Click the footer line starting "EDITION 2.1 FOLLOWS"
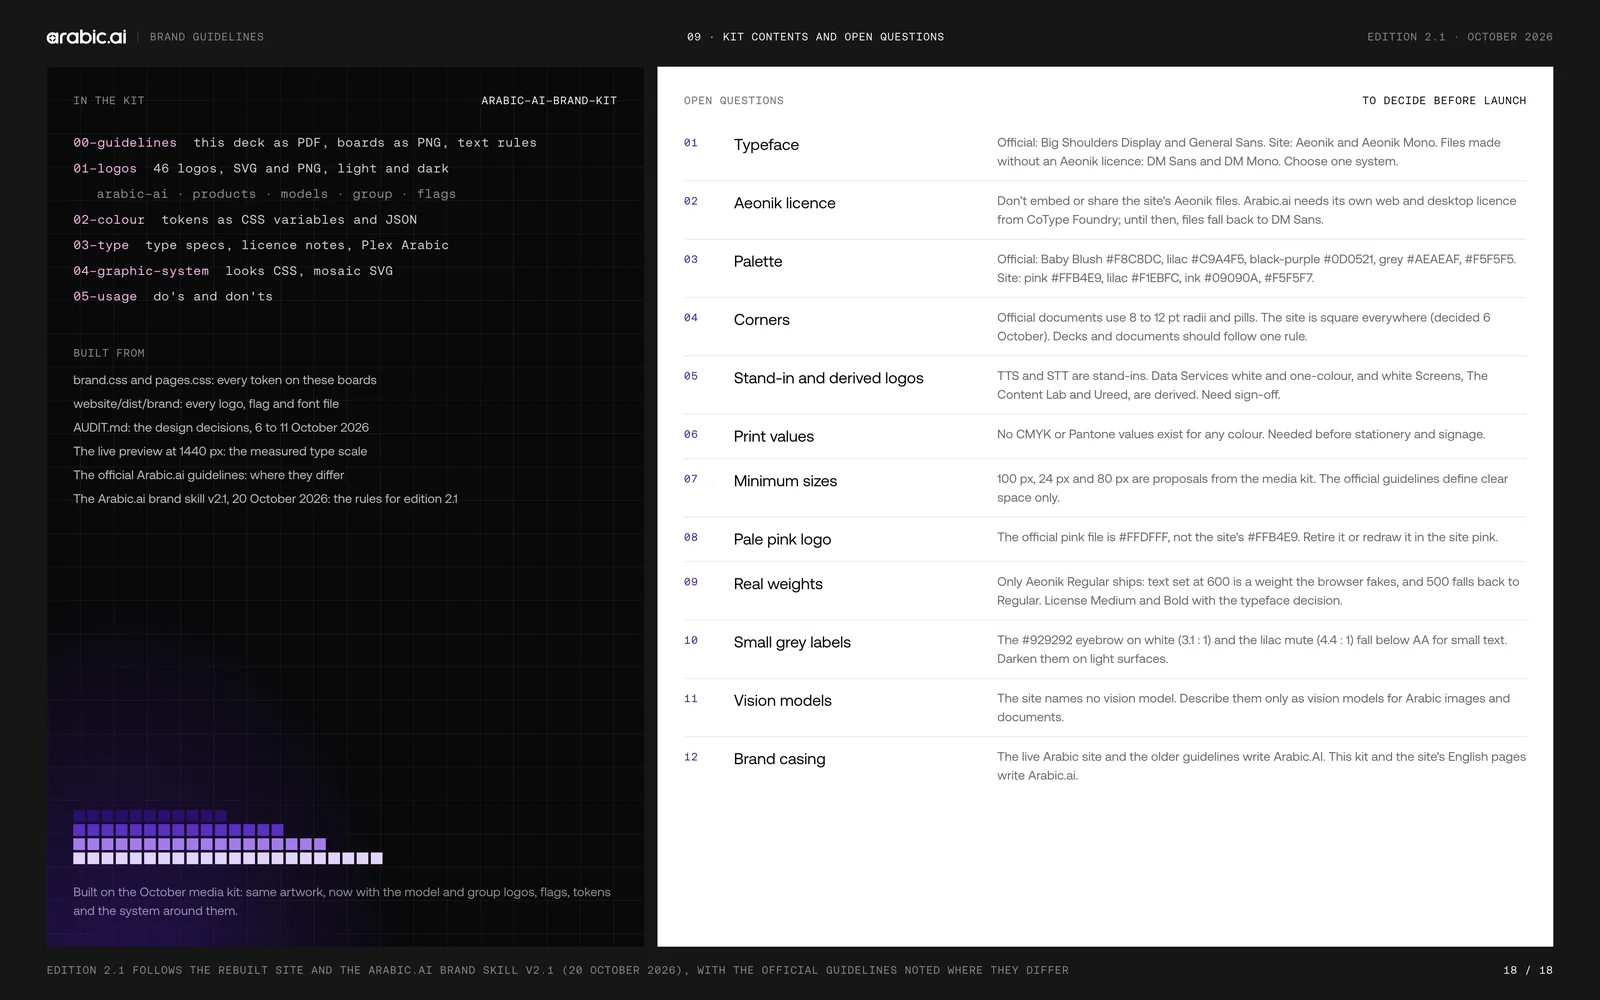 558,970
